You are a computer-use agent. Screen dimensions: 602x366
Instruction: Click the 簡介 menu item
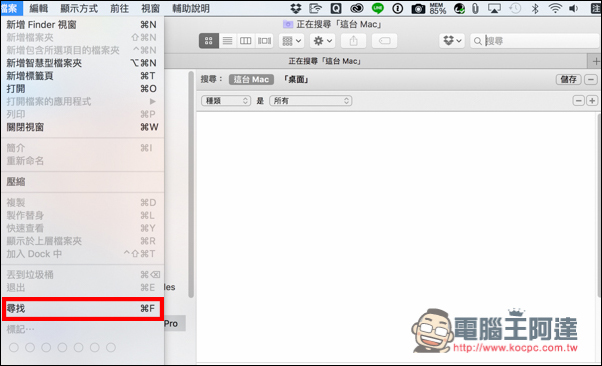coord(82,148)
